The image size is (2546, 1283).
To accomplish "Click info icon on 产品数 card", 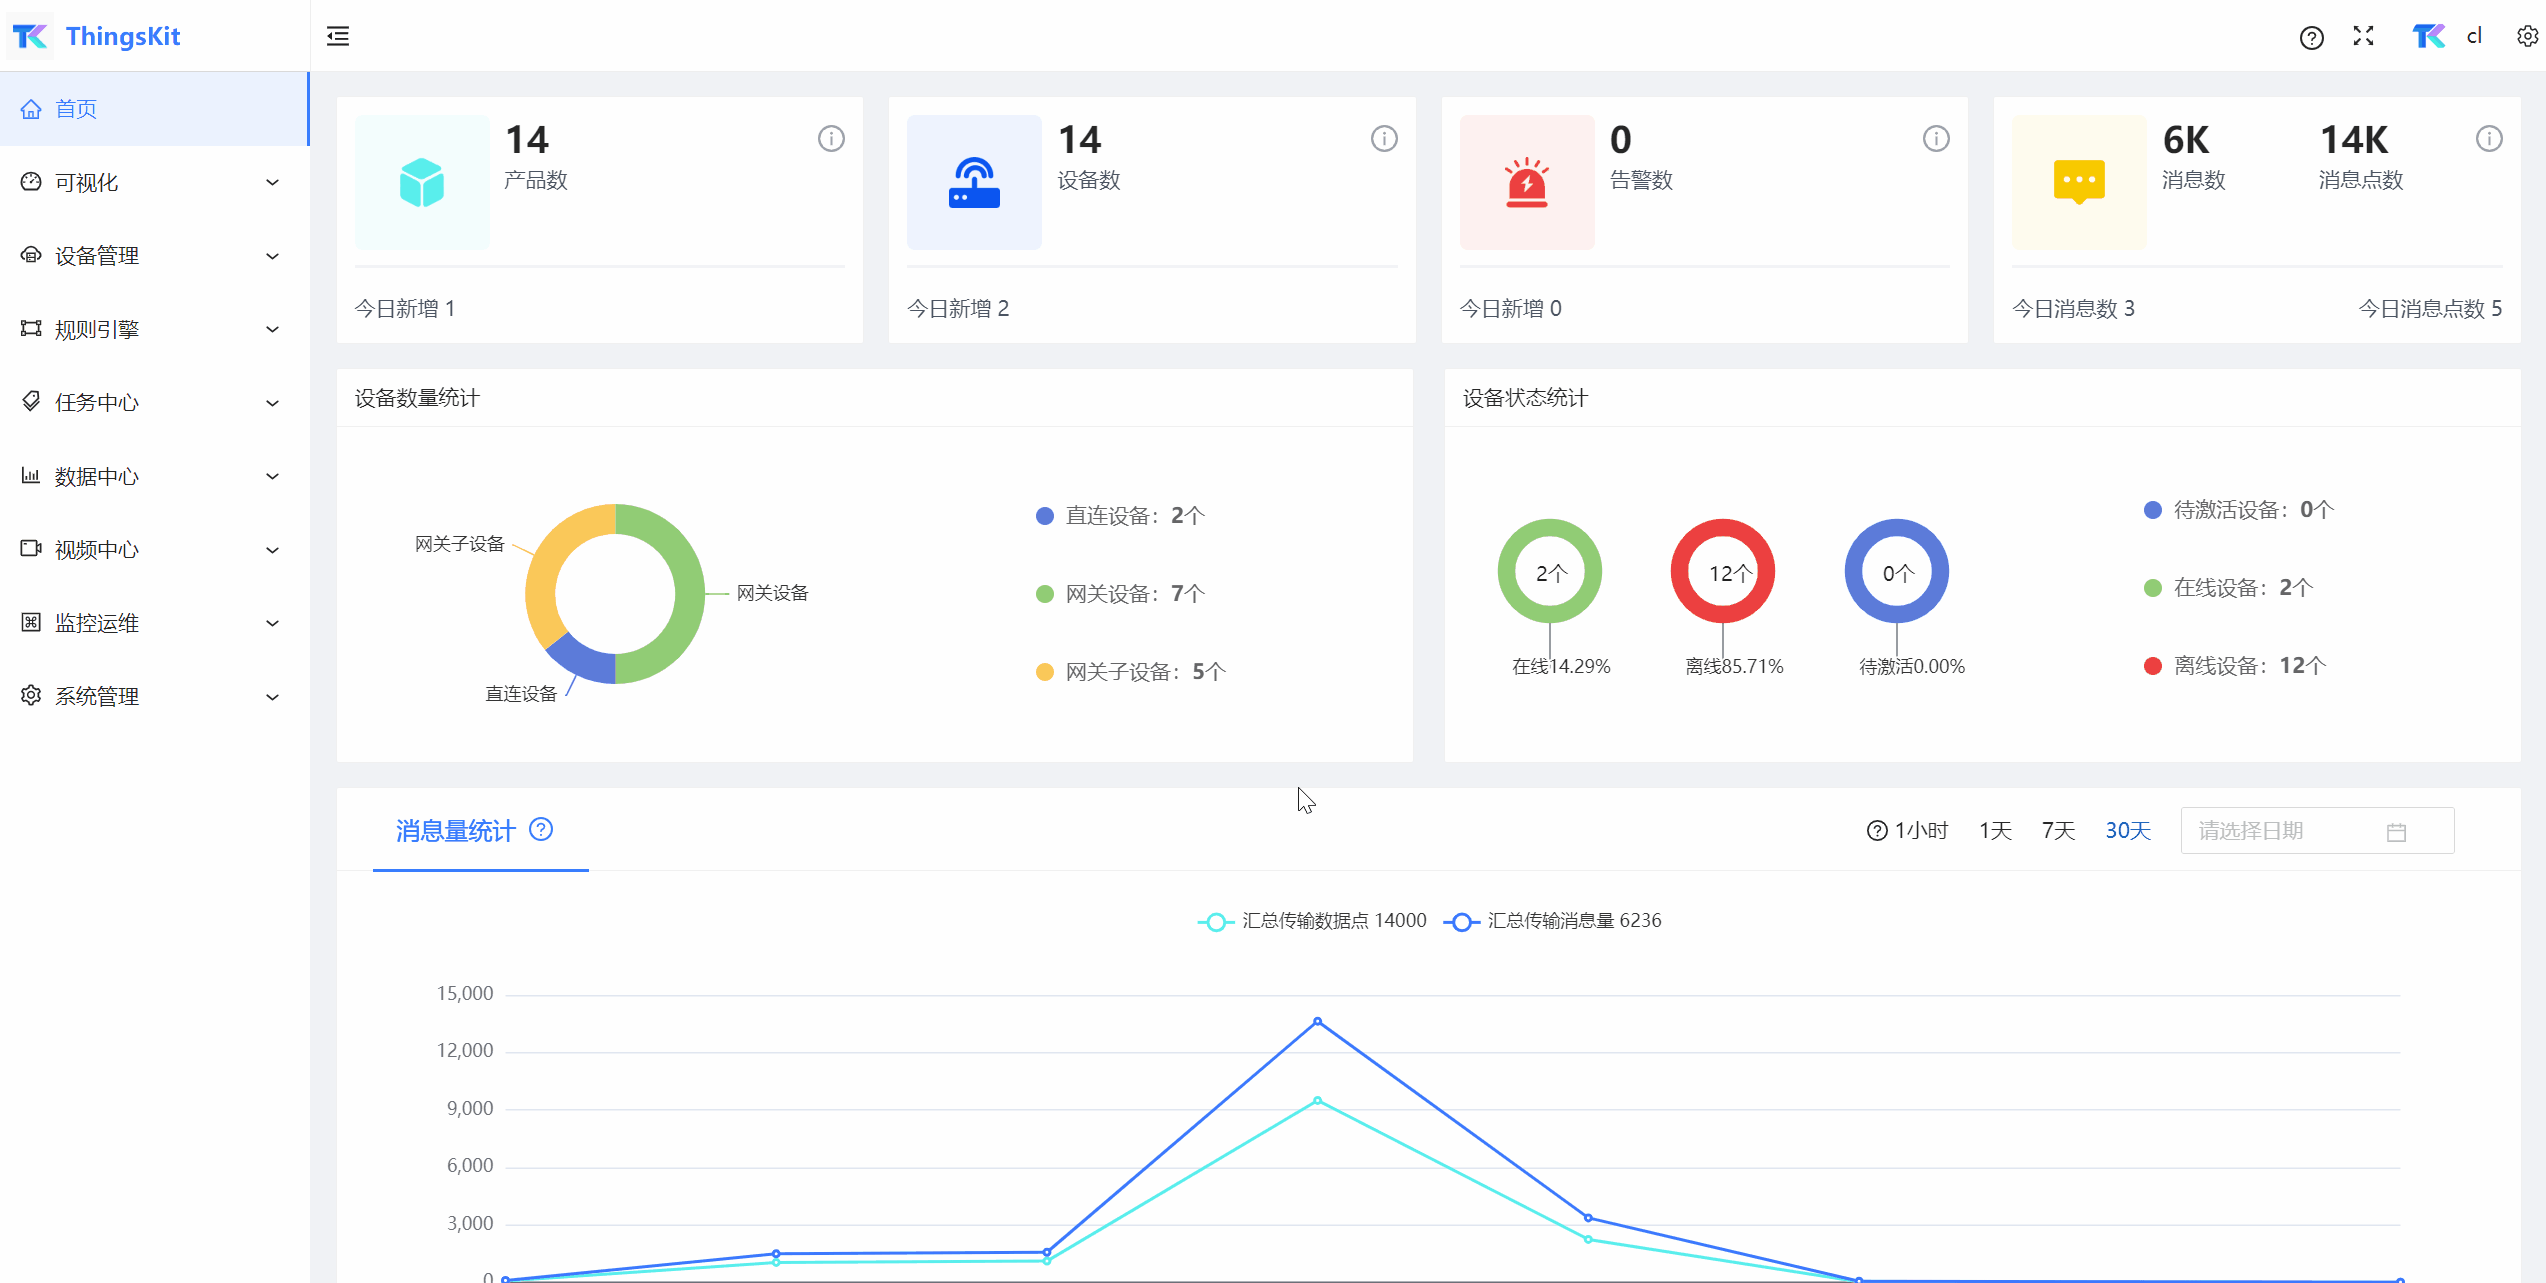I will (x=831, y=138).
